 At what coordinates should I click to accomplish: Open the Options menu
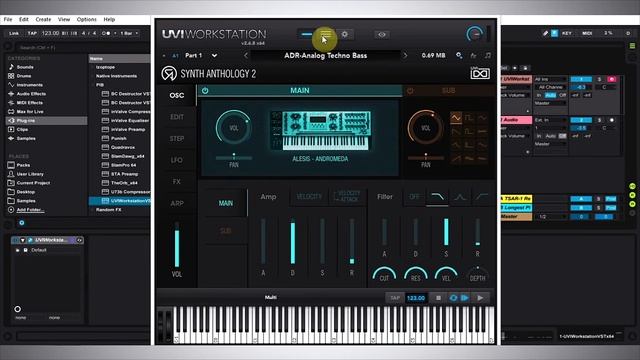(87, 19)
